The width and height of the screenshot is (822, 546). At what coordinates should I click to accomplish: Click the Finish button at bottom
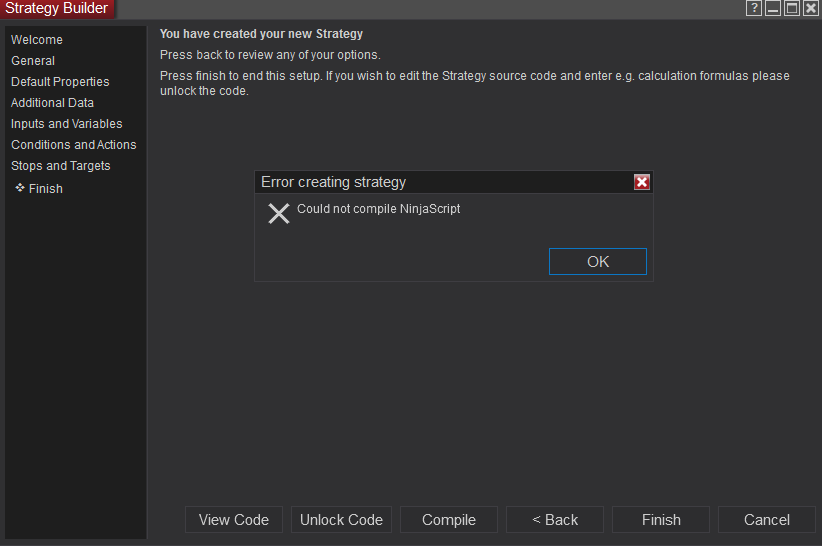(661, 519)
